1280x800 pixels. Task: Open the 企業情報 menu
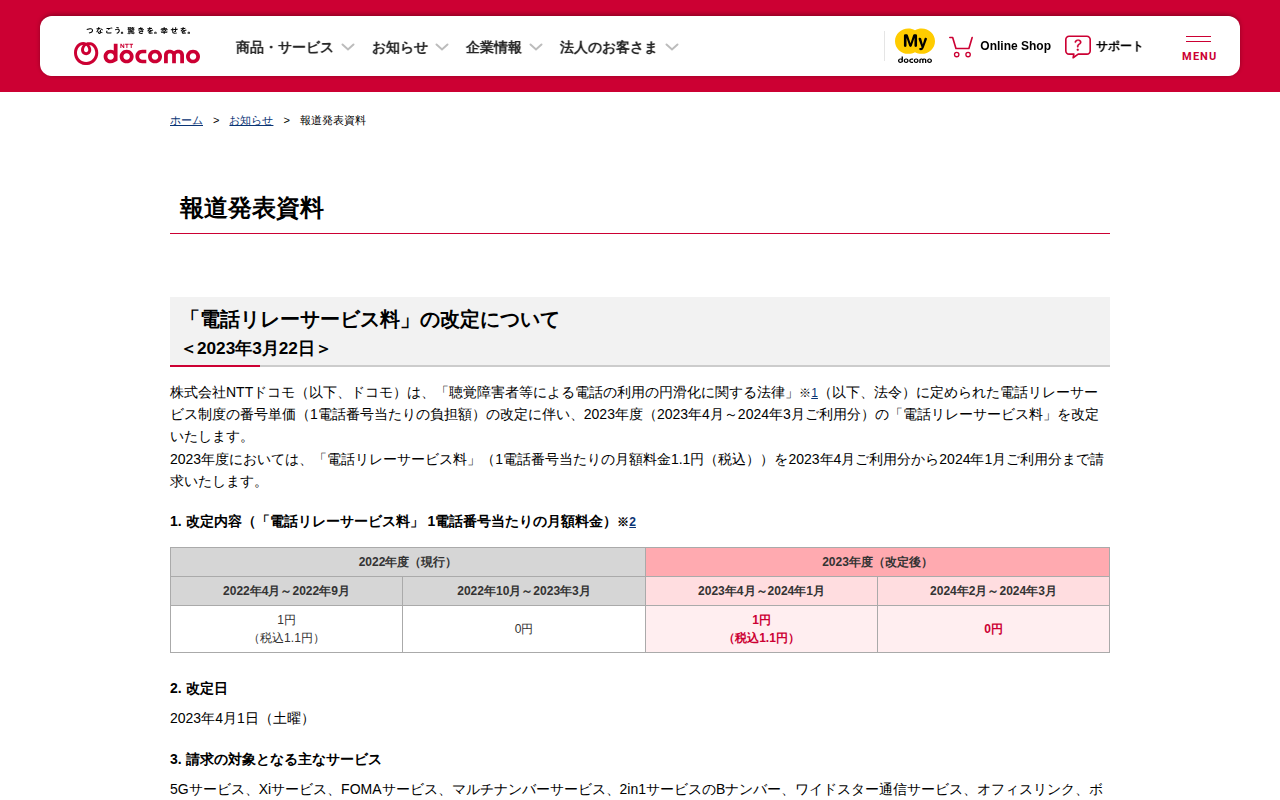[494, 47]
